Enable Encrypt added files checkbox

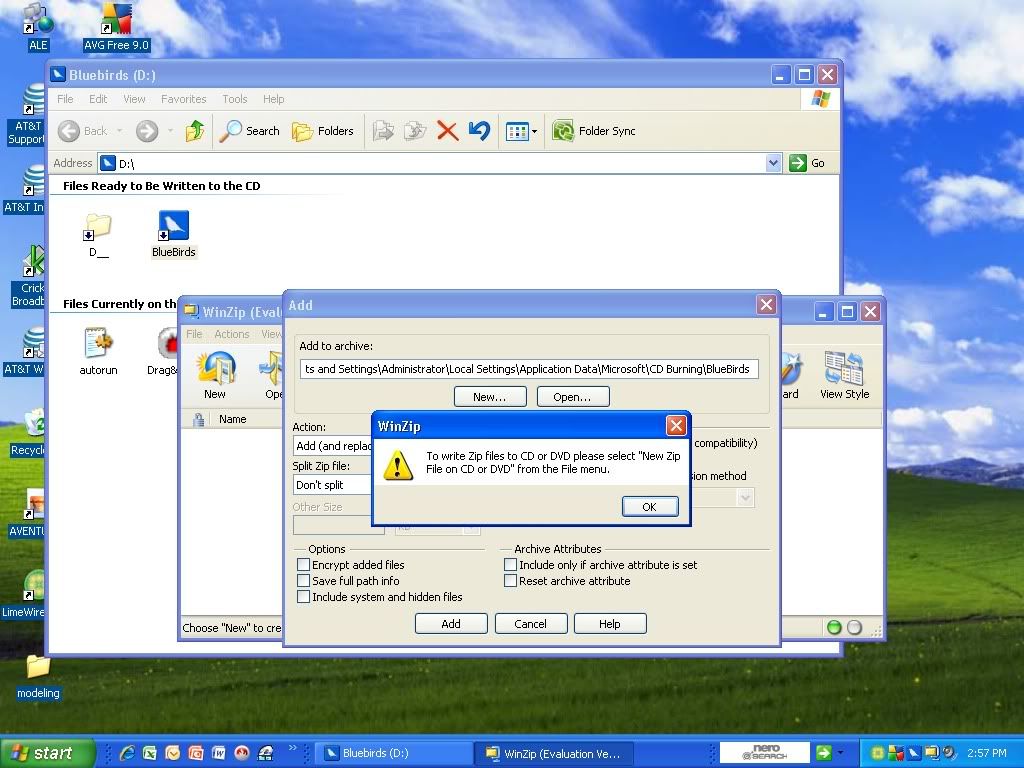pos(303,565)
